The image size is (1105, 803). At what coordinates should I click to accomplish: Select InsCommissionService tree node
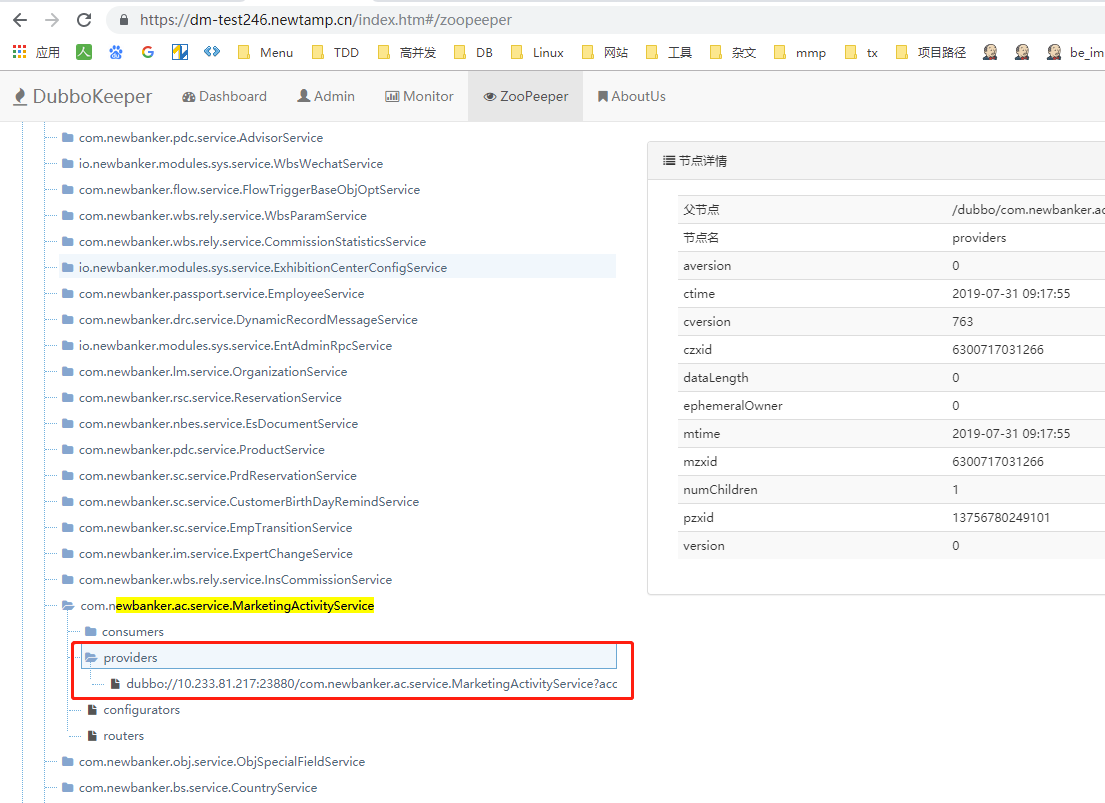(235, 580)
